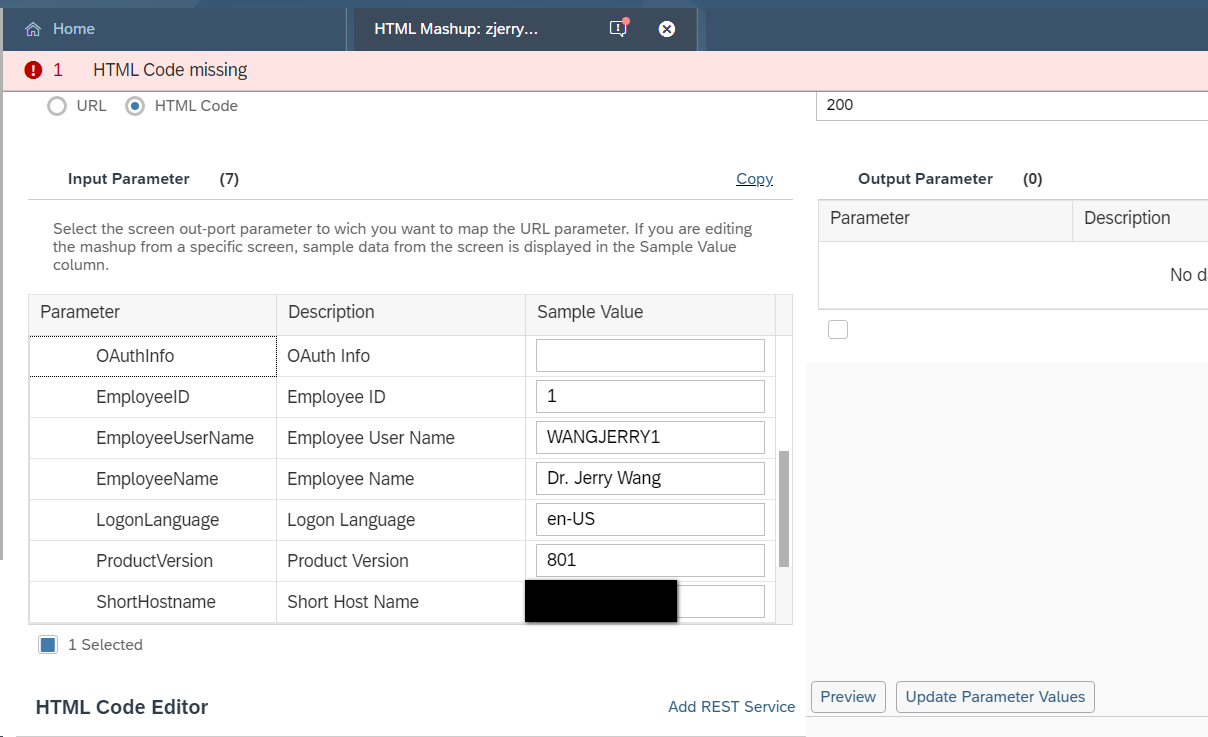The image size is (1208, 737).
Task: Click the red error indicator icon
Action: click(x=34, y=70)
